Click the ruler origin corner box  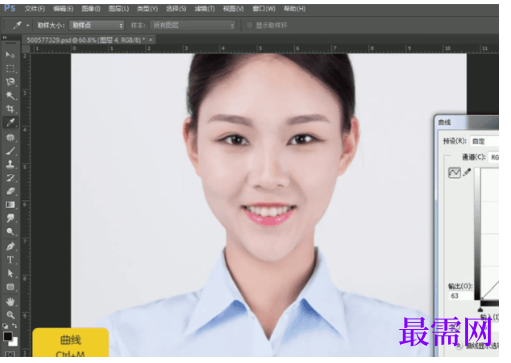[26, 49]
